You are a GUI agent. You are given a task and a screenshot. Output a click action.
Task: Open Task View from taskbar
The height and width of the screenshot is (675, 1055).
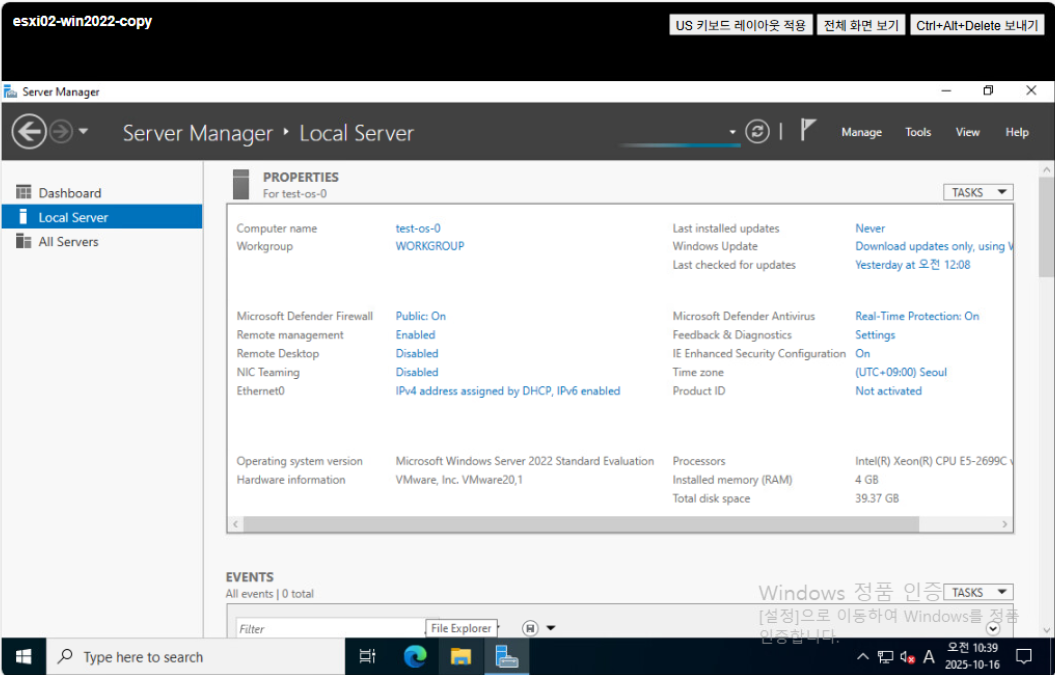[367, 657]
